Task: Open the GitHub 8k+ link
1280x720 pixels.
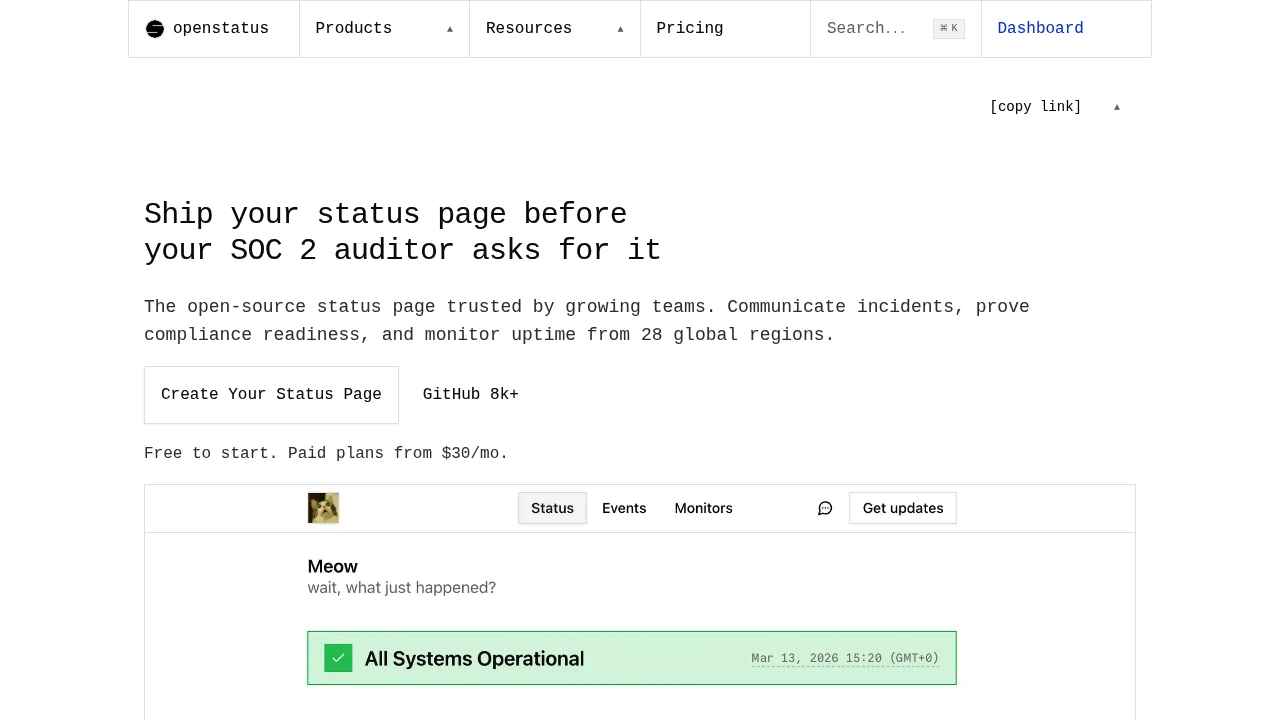Action: click(471, 395)
